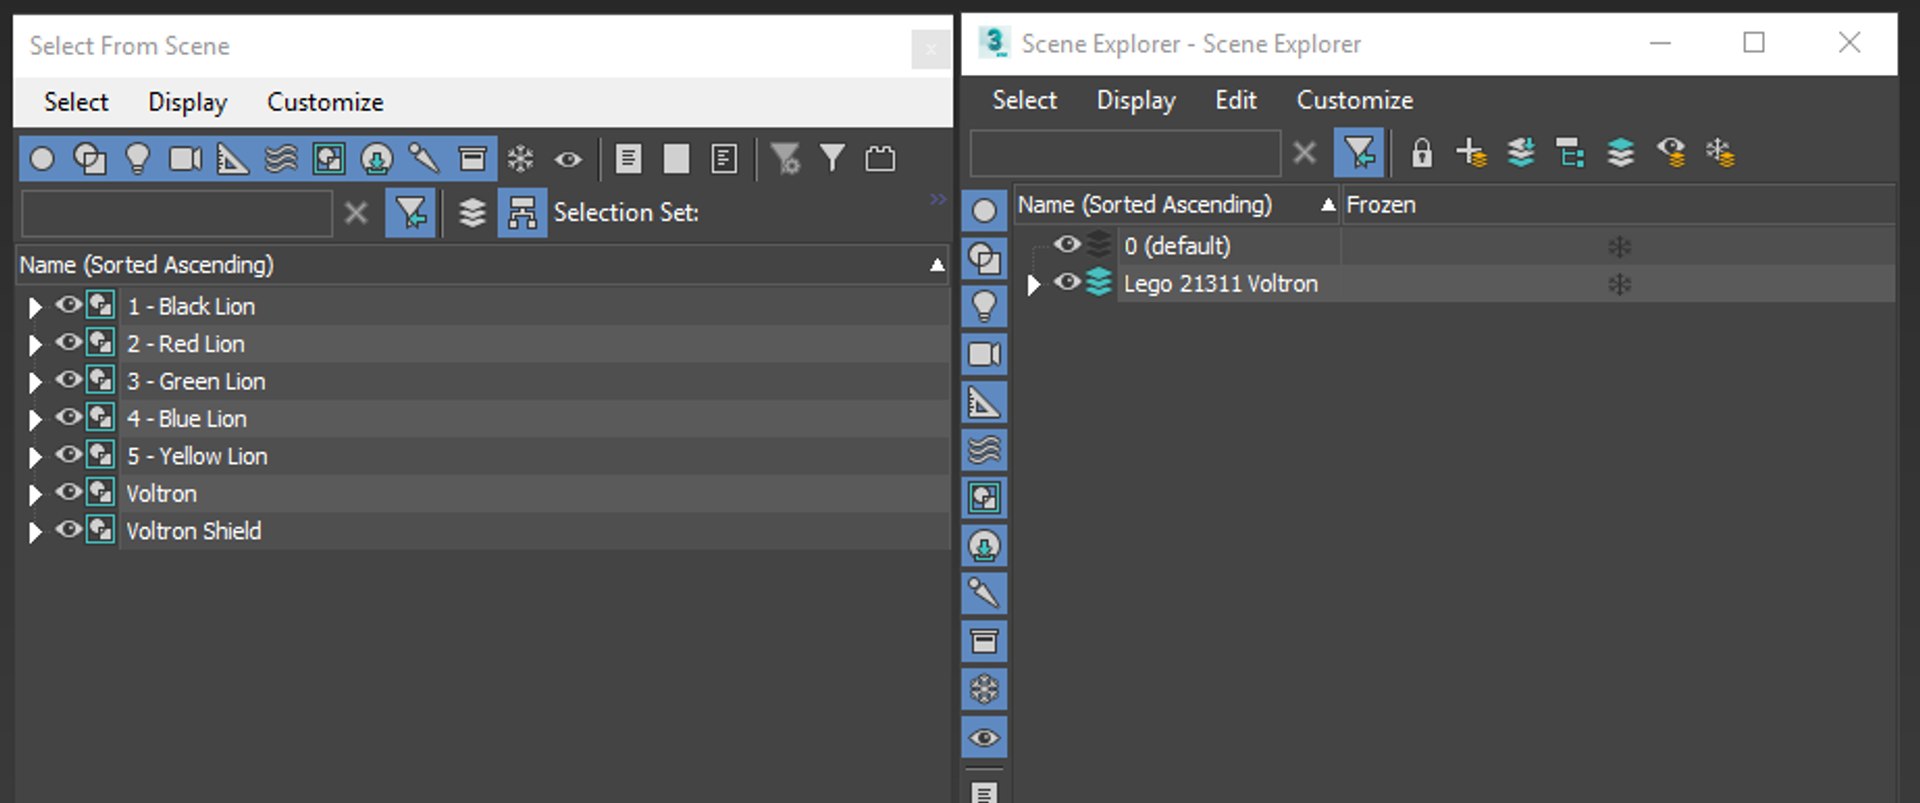Freeze the Lego 21311 Voltron layer
The image size is (1920, 803).
coord(1619,285)
